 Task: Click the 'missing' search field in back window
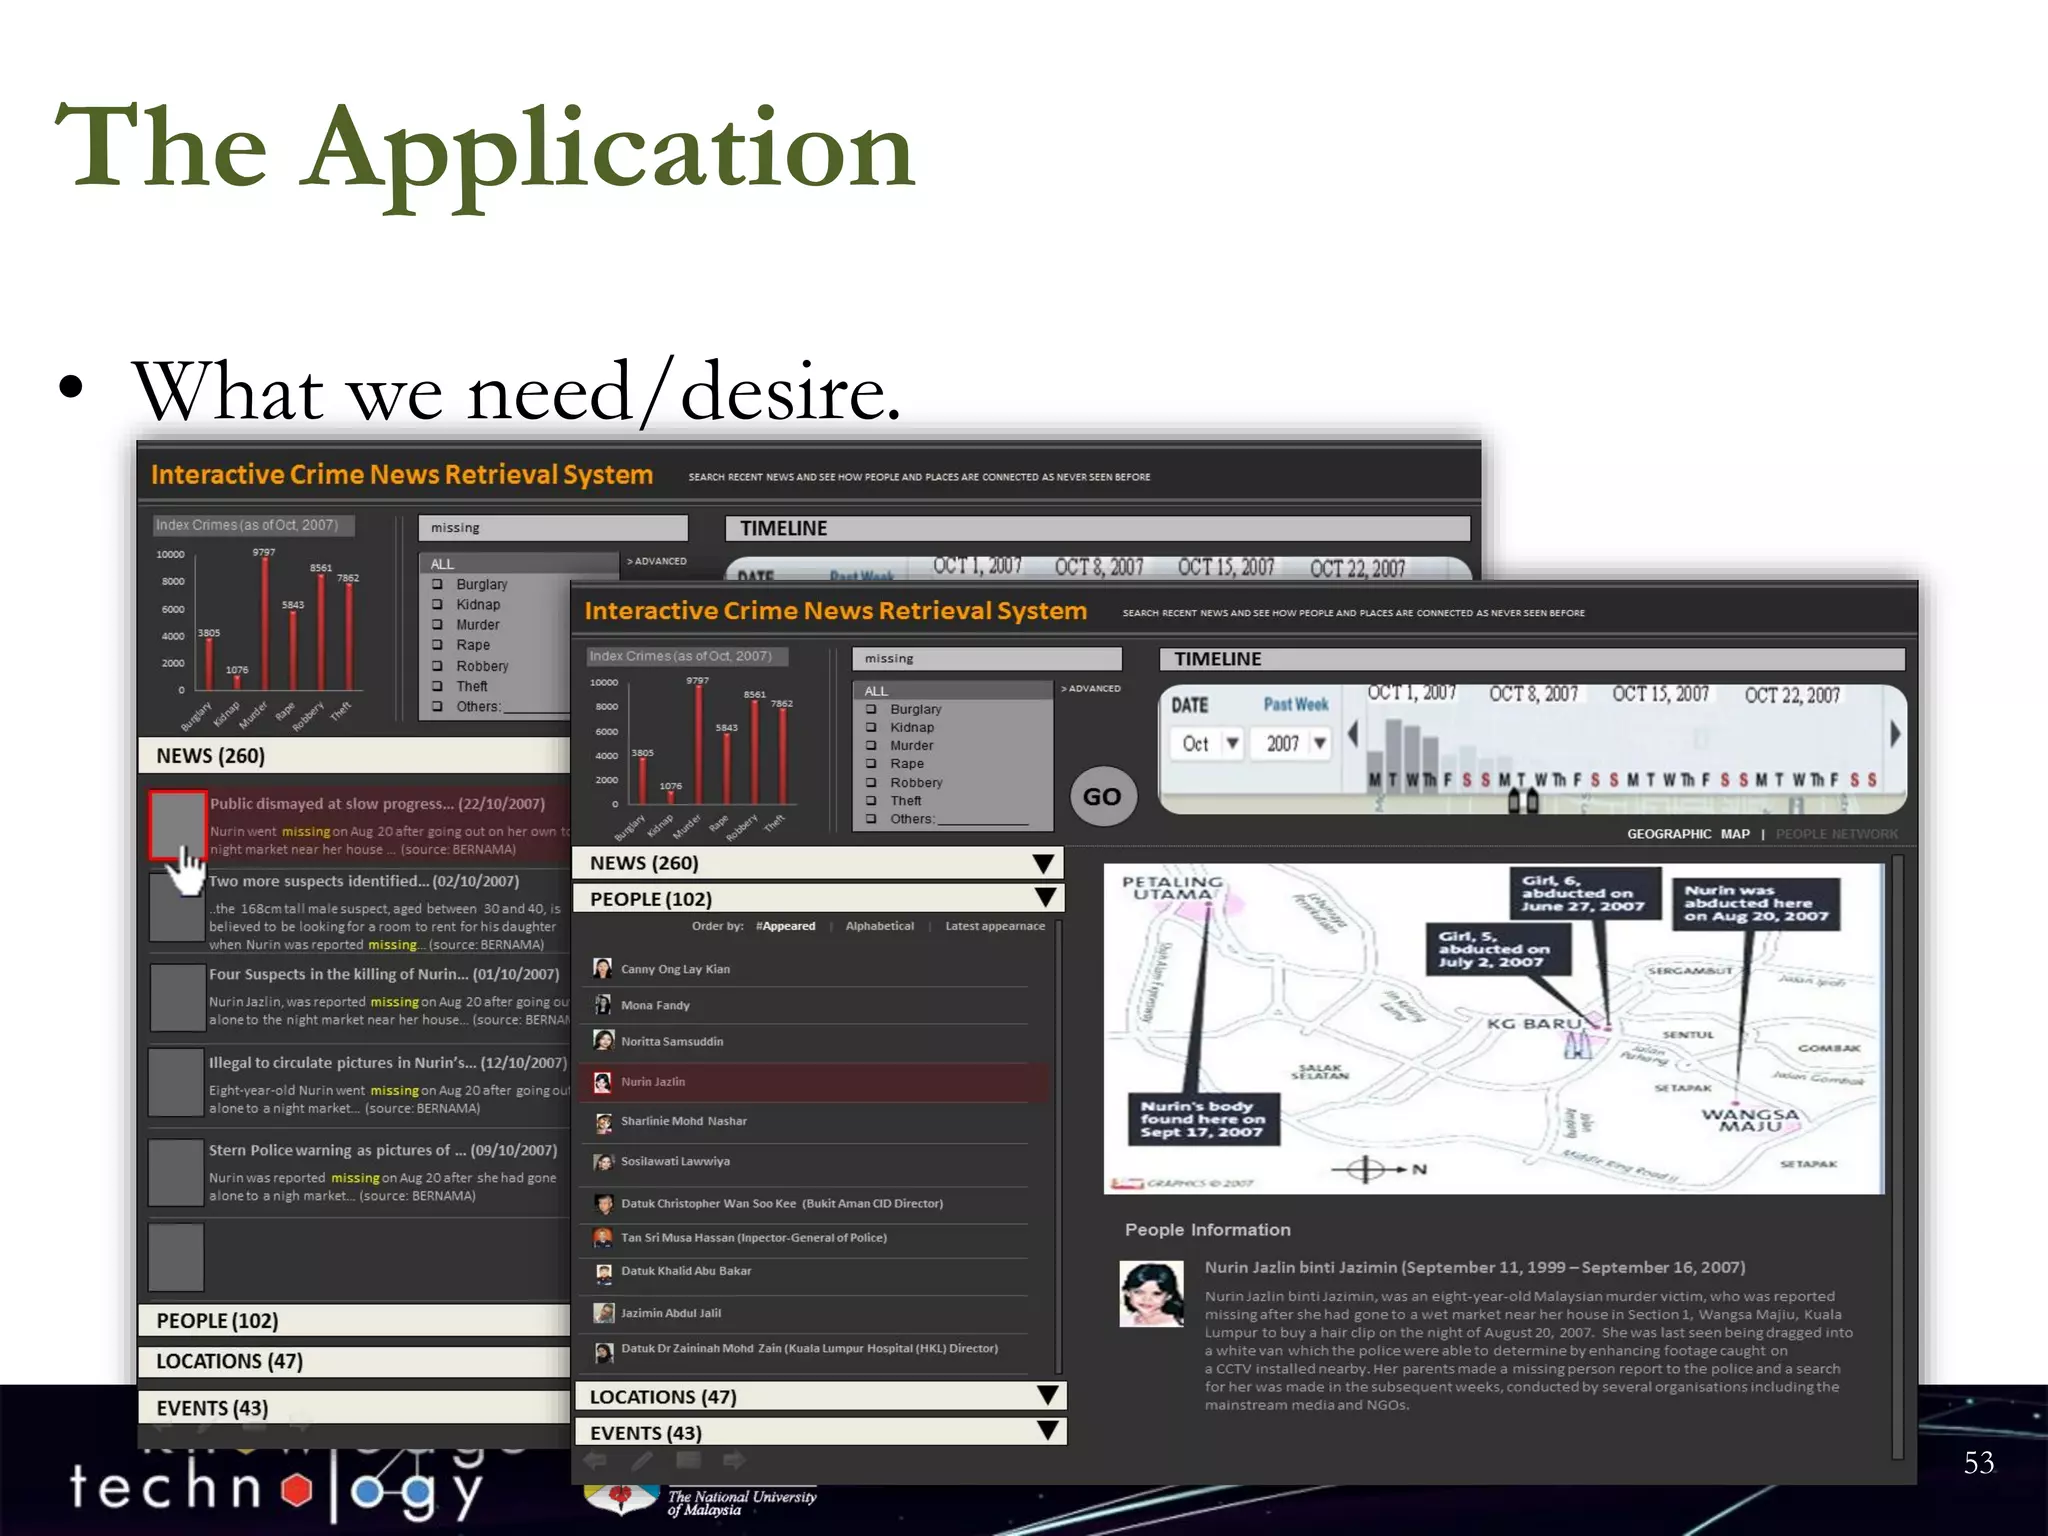coord(553,528)
